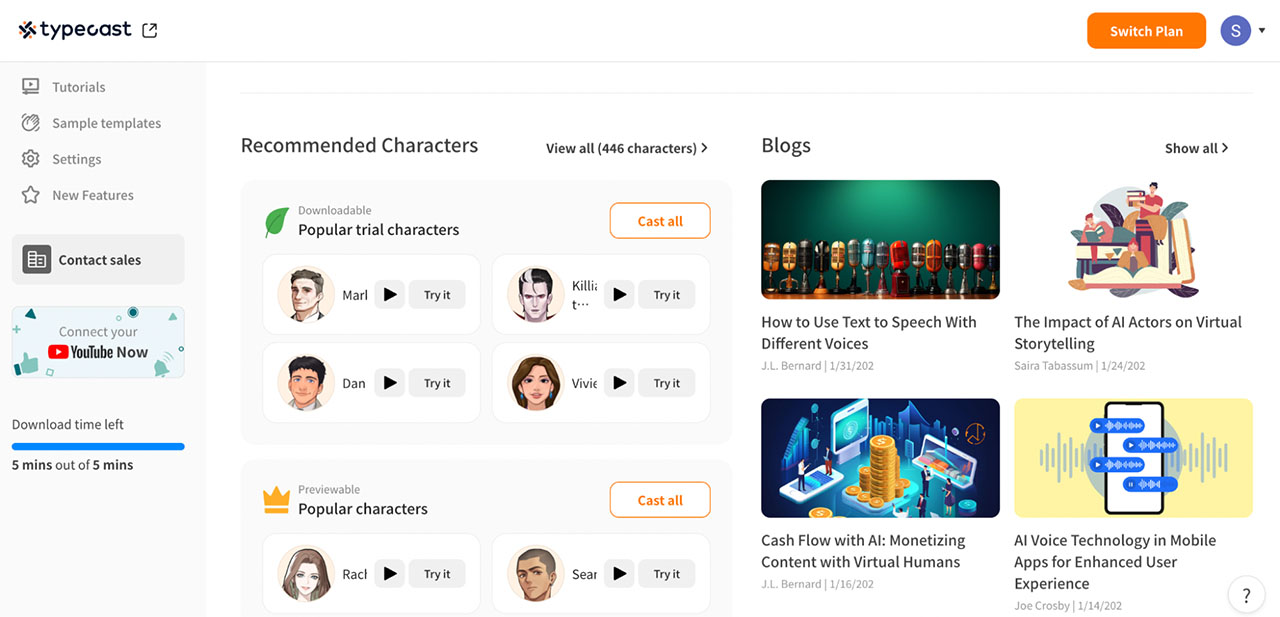Viewport: 1280px width, 617px height.
Task: Click the external link icon beside the typecast logo
Action: tap(150, 30)
